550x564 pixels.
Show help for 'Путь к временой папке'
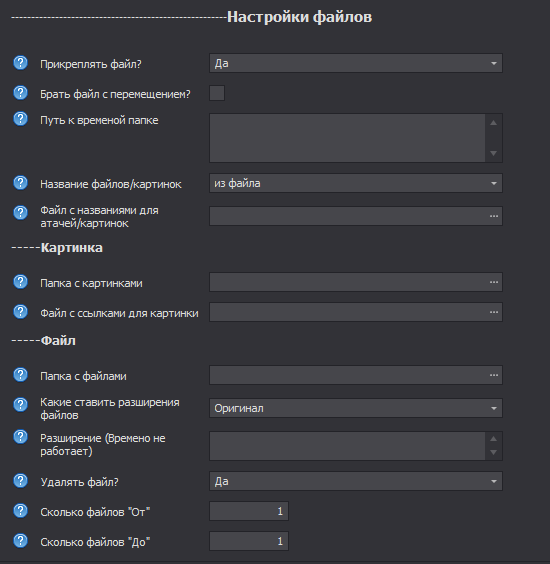click(21, 119)
